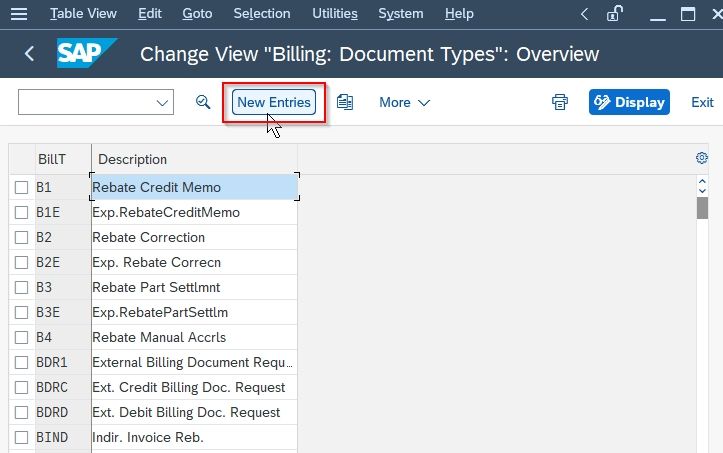Open the Table View menu

click(x=83, y=14)
